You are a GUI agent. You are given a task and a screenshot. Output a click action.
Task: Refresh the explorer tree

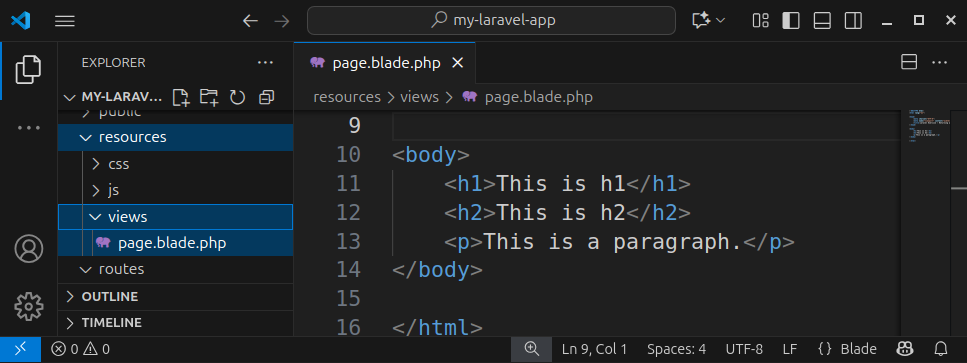tap(237, 97)
